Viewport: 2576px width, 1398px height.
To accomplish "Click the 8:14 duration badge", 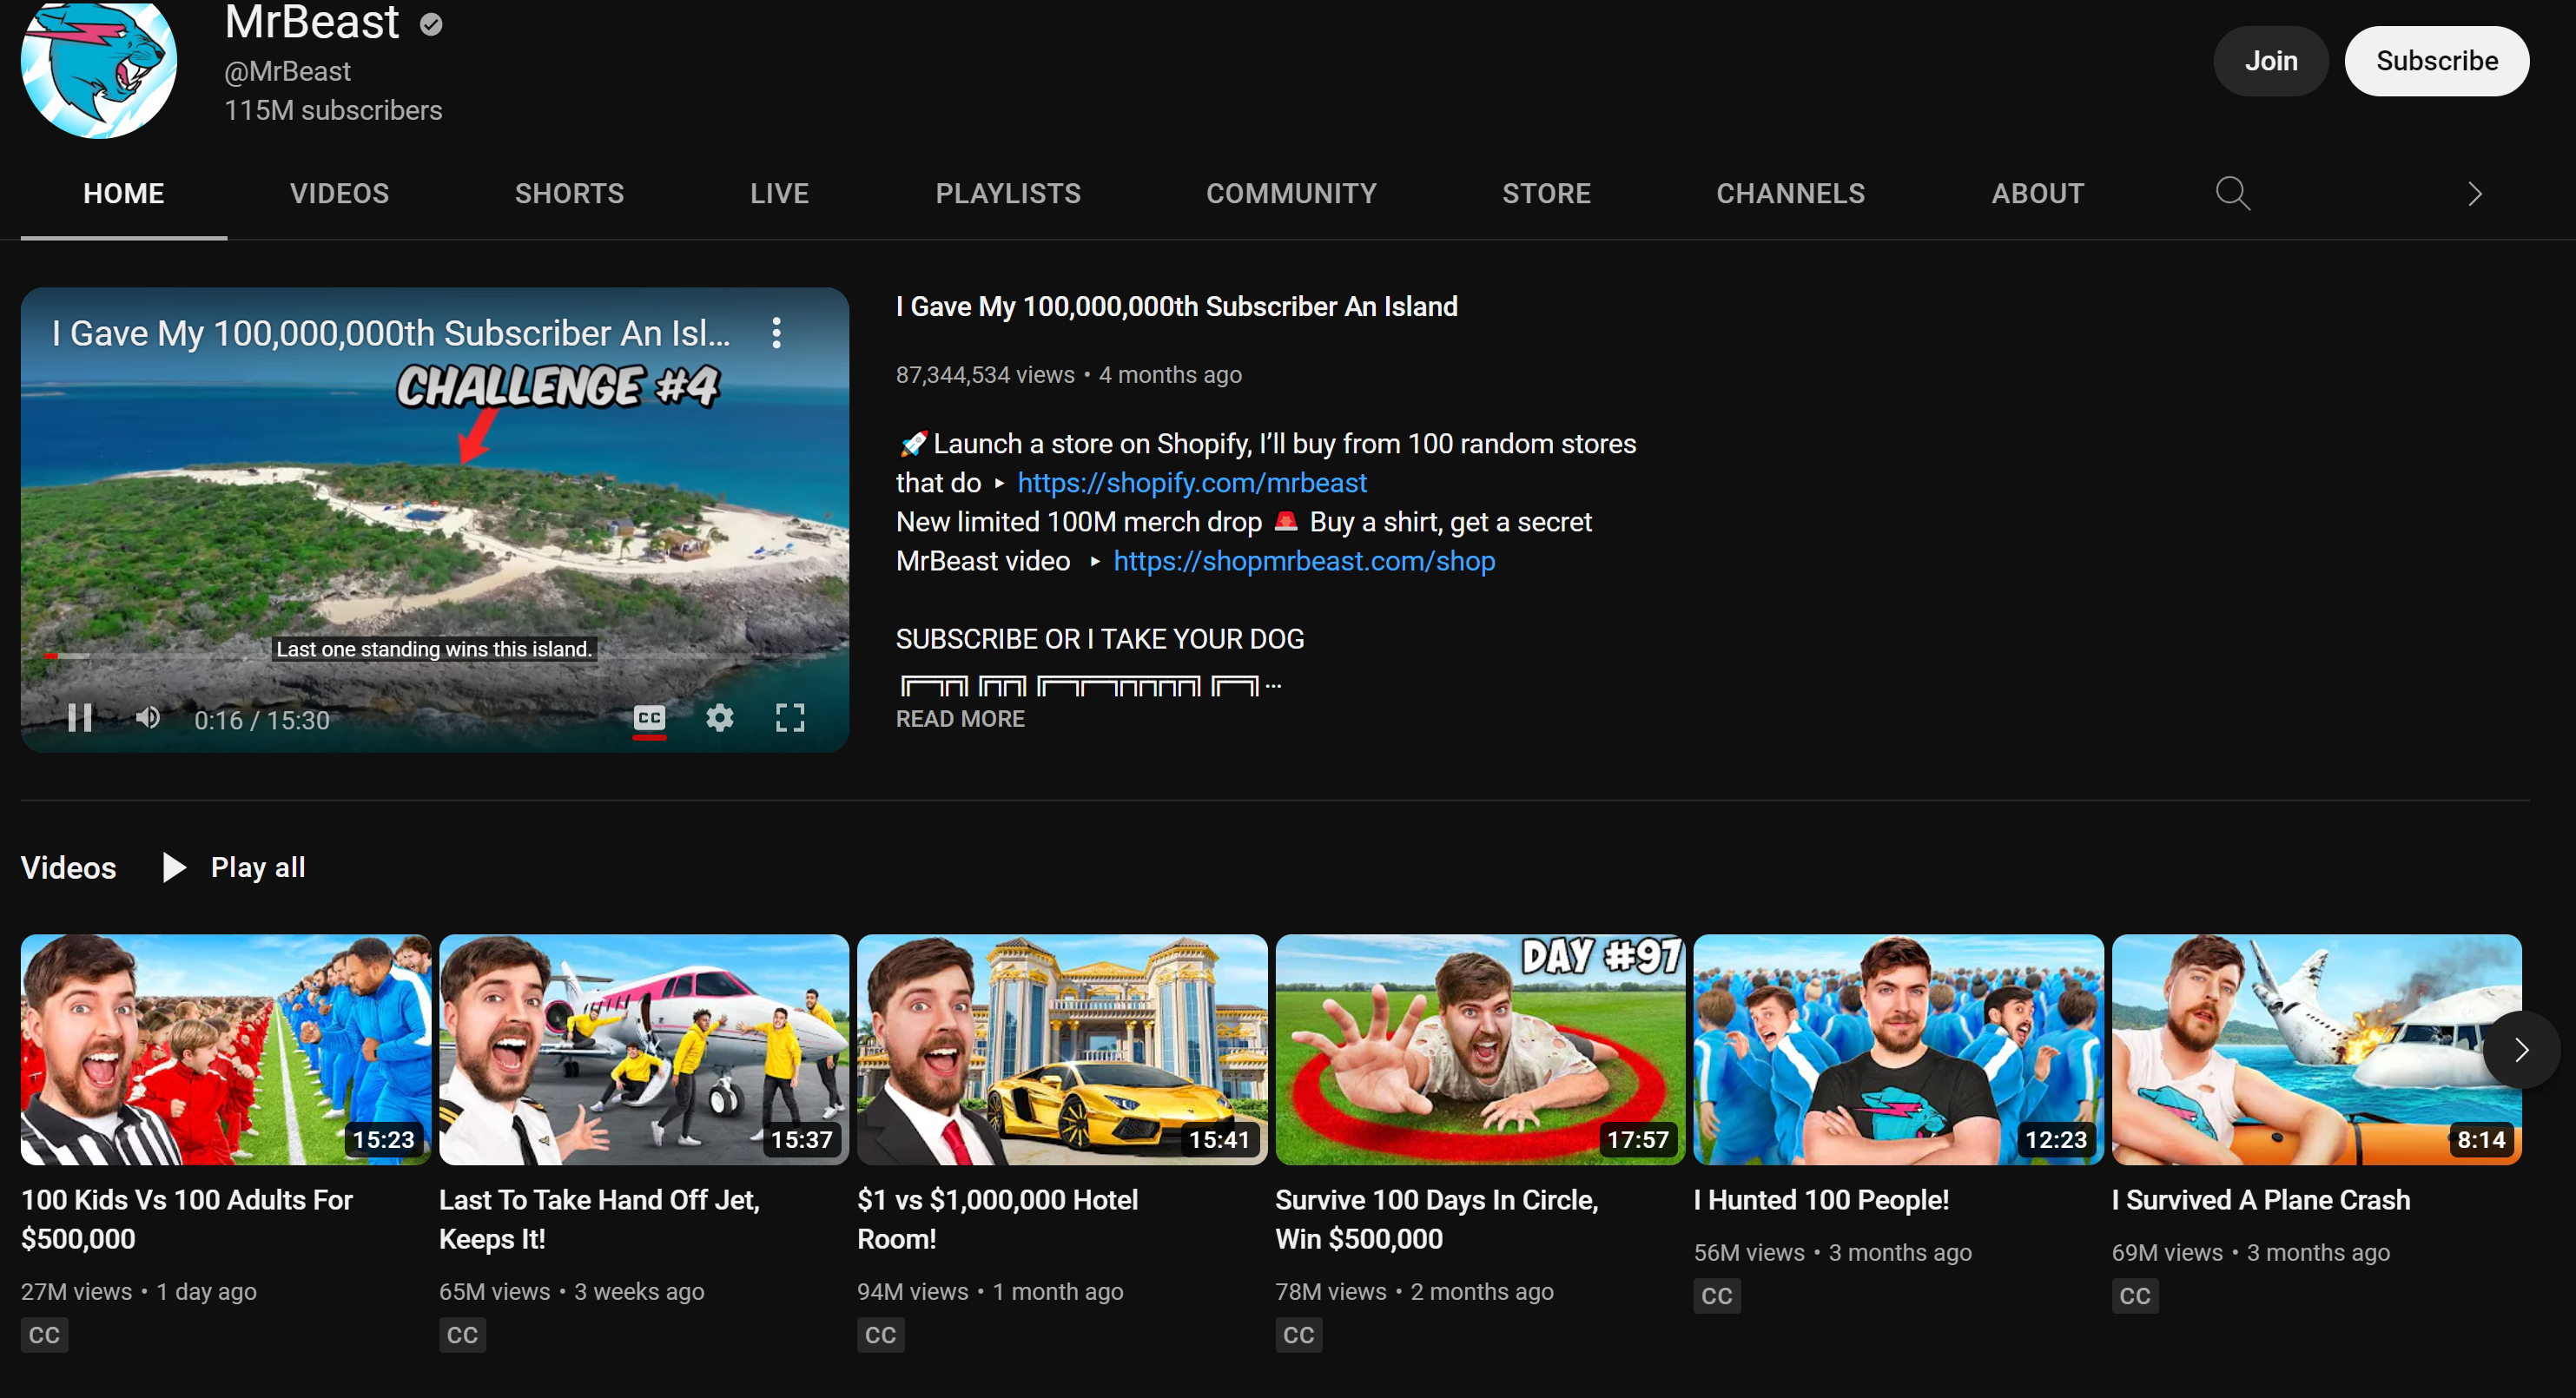I will [x=2481, y=1140].
